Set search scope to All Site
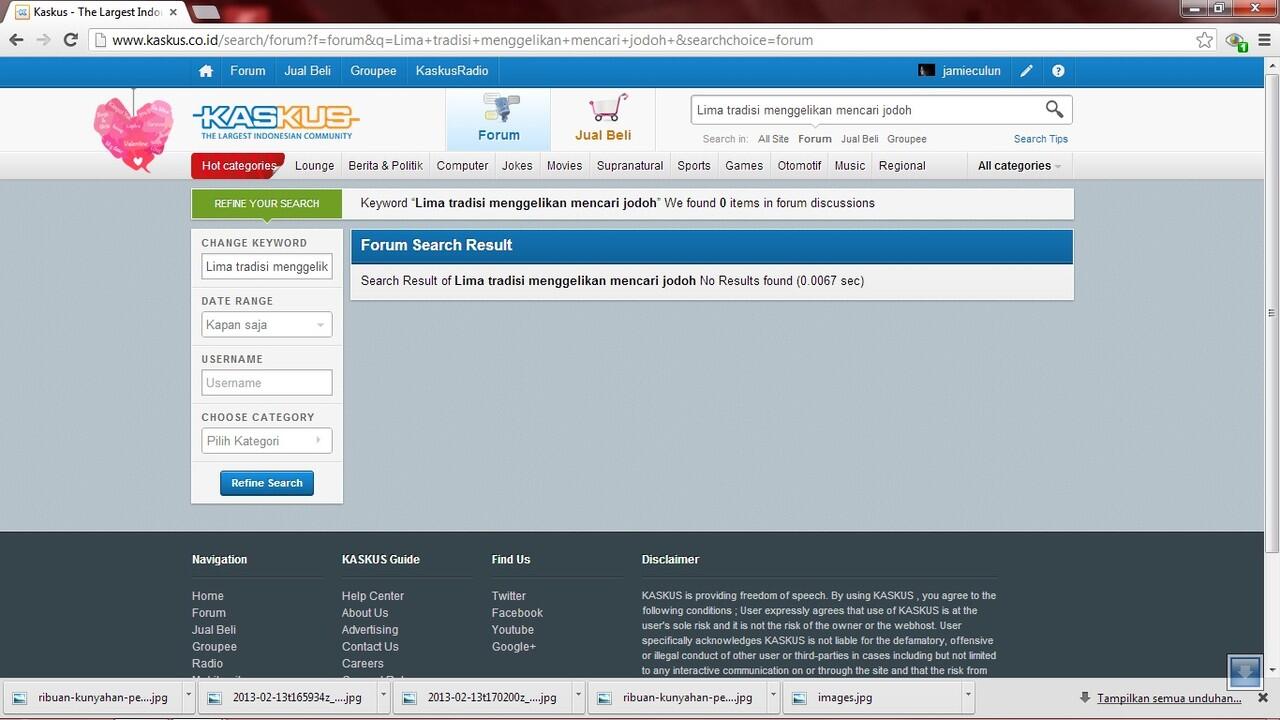The width and height of the screenshot is (1280, 720). (773, 139)
